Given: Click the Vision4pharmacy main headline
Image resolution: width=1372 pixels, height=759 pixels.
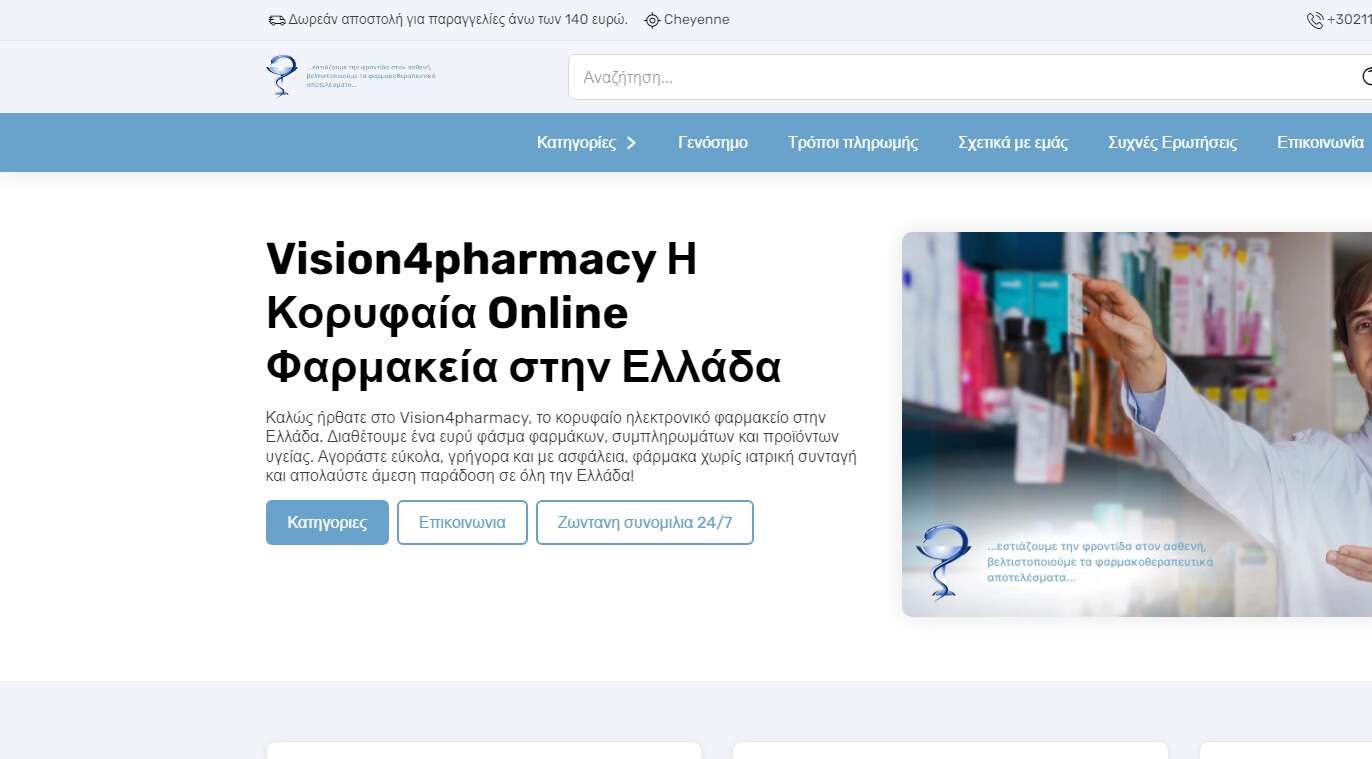Looking at the screenshot, I should pos(523,314).
